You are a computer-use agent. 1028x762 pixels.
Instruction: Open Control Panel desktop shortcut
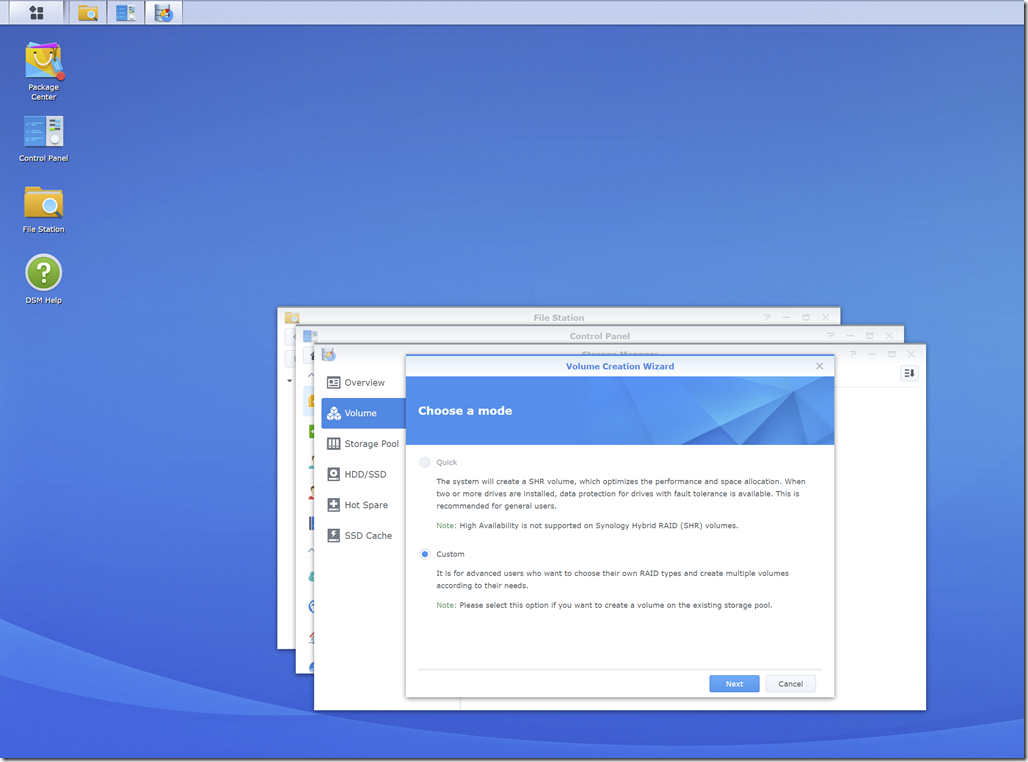coord(43,138)
